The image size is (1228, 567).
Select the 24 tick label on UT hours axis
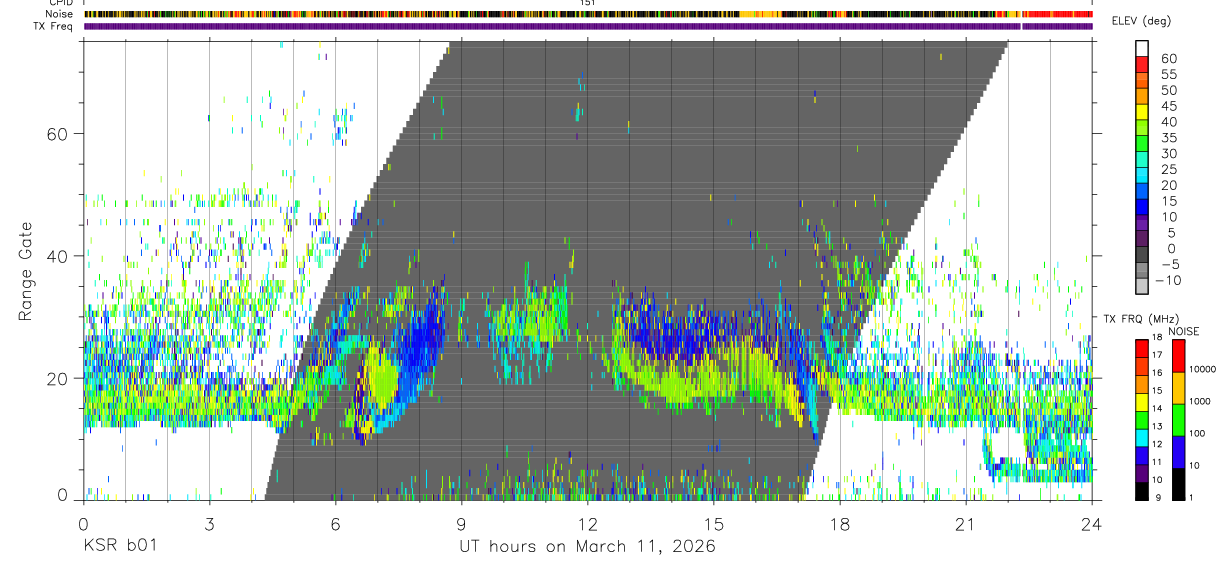click(1091, 524)
